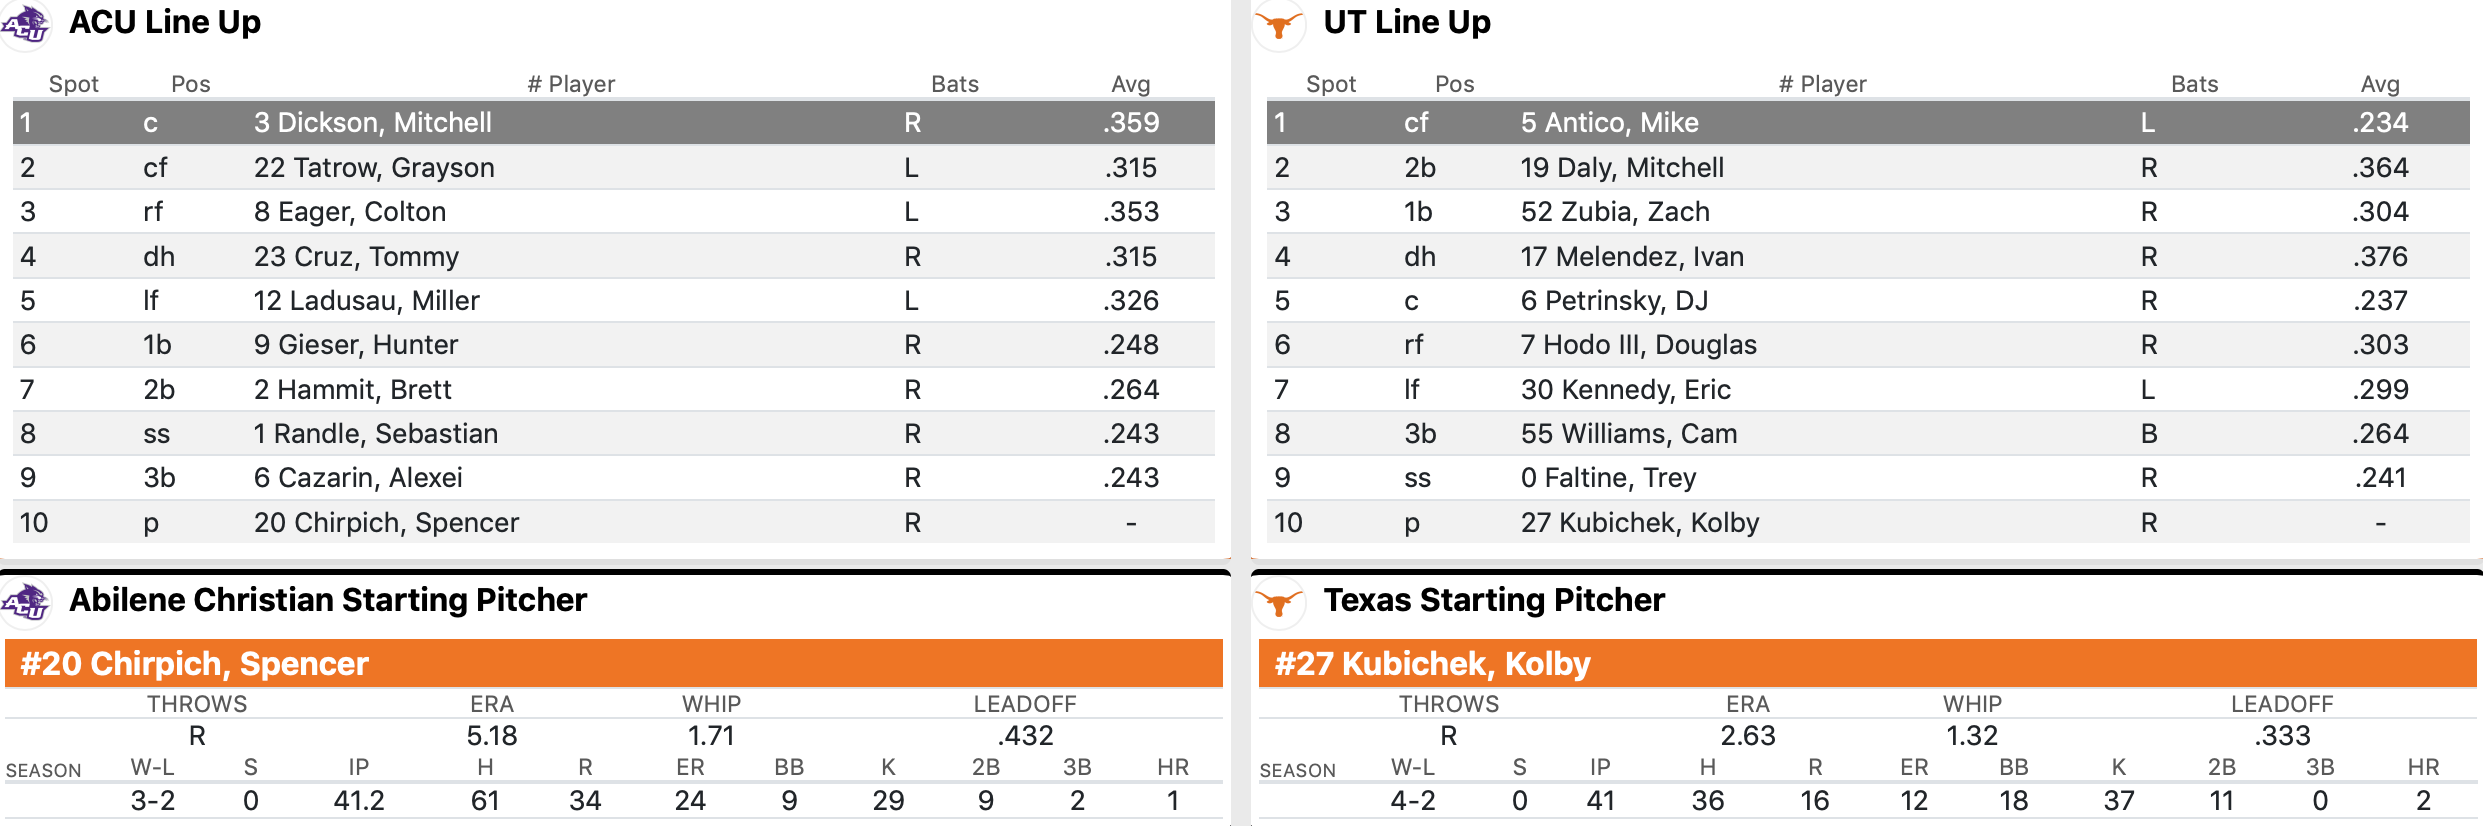Click the # Player header in ACU lineup
2483x826 pixels.
tap(571, 84)
